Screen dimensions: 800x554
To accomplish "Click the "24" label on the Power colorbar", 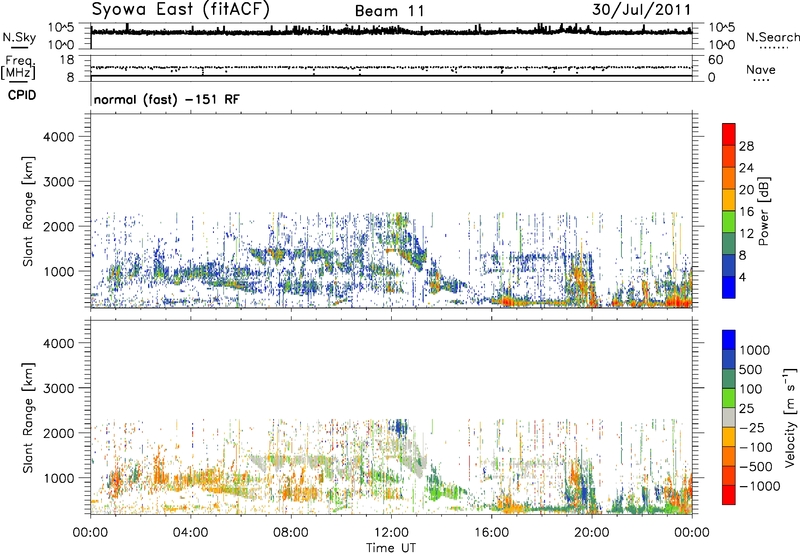I will pos(746,168).
